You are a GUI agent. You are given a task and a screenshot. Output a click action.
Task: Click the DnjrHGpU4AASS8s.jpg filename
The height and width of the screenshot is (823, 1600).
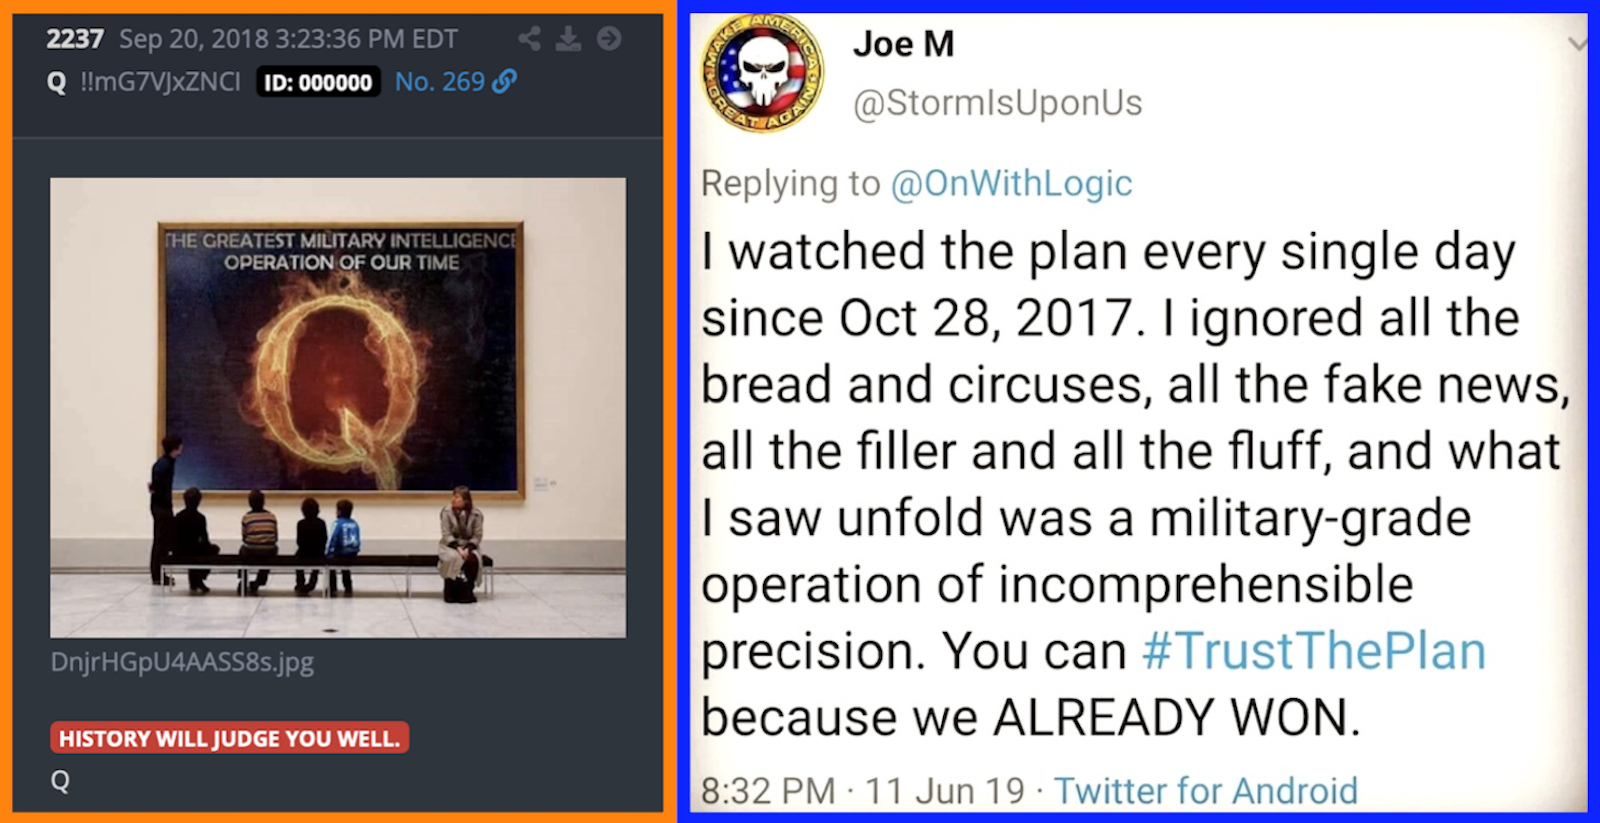182,662
